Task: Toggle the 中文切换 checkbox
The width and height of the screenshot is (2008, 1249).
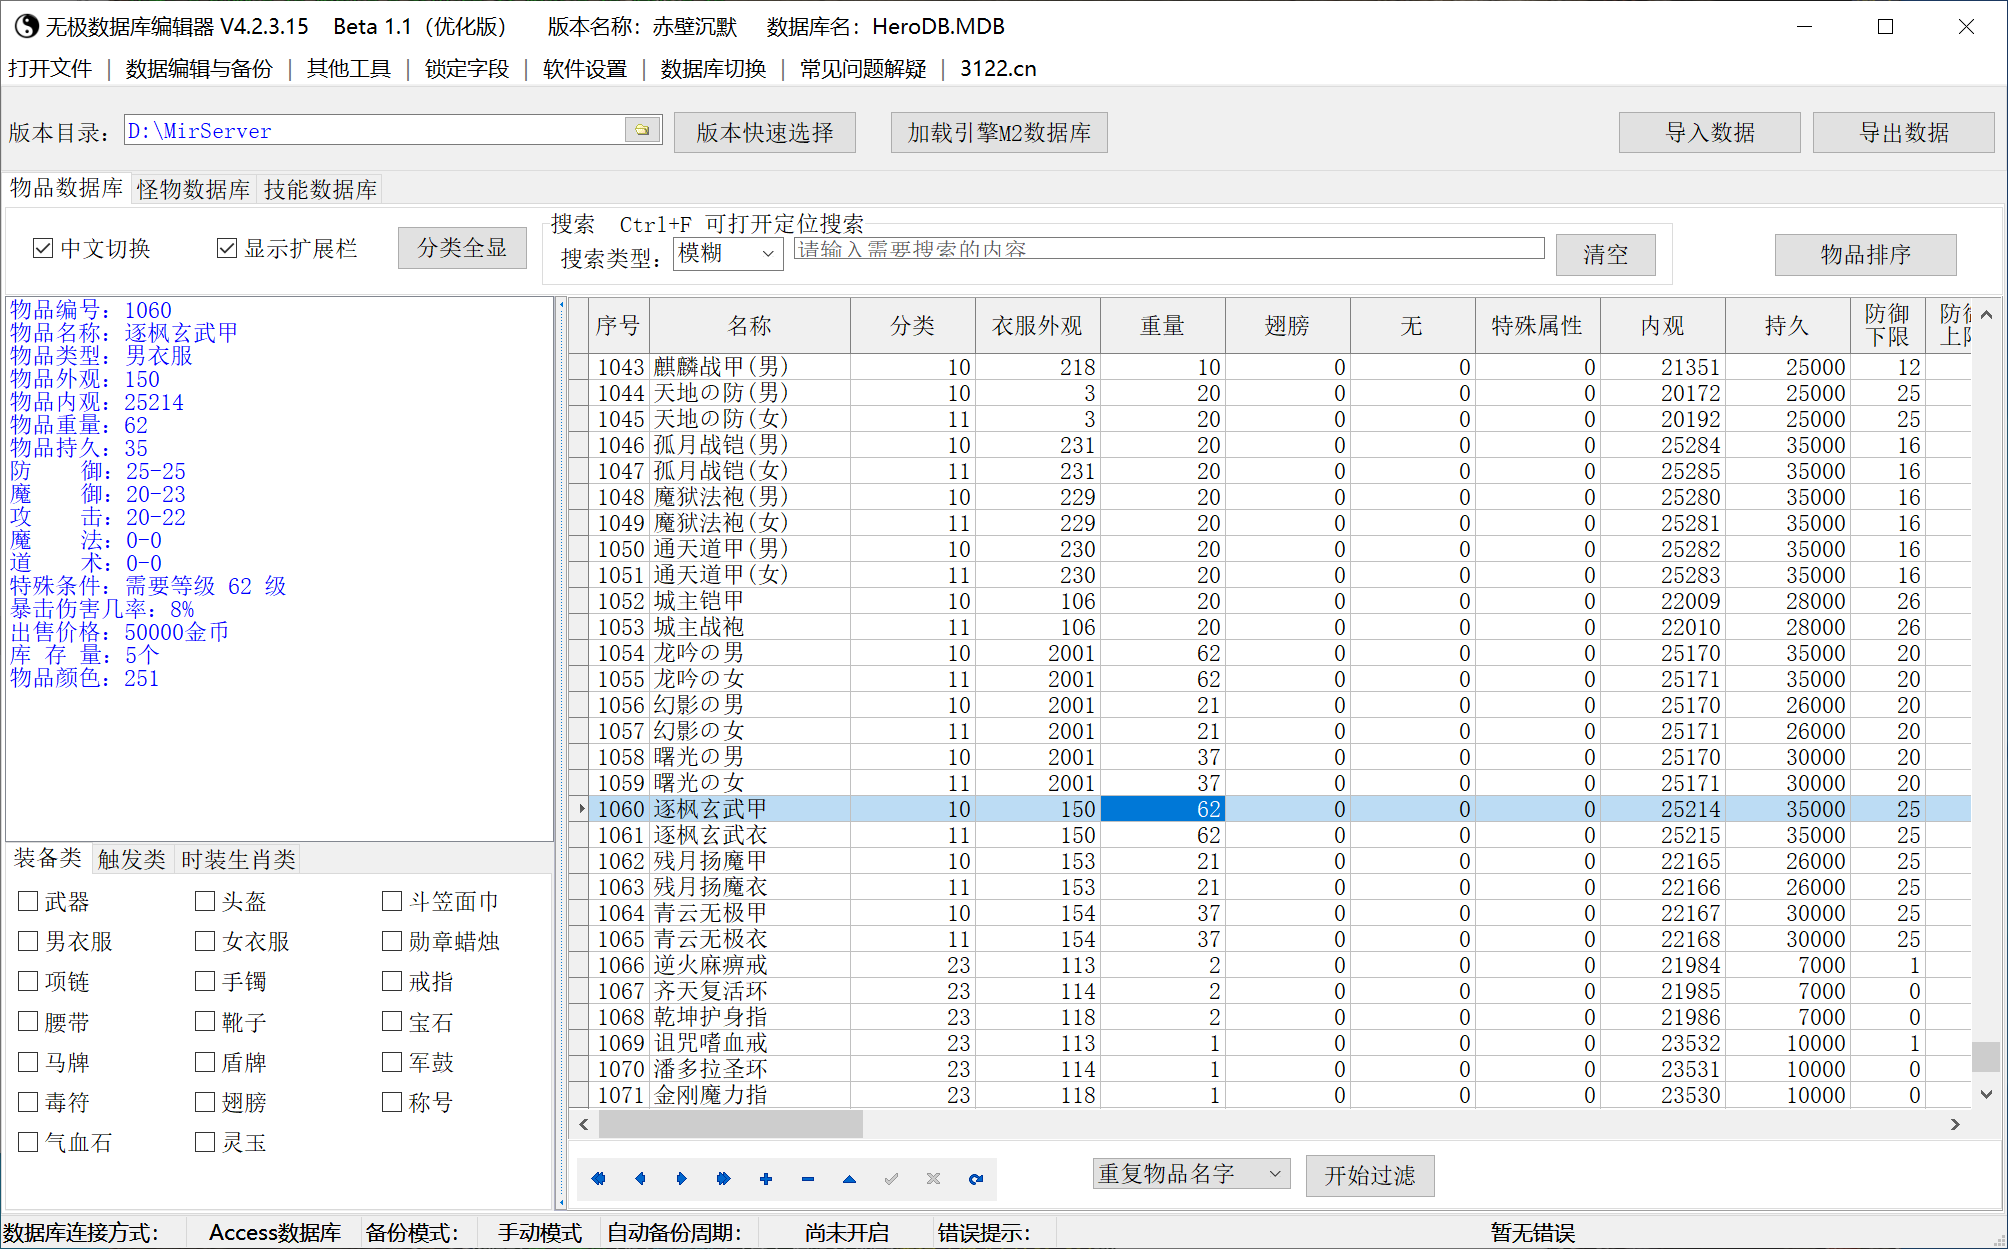Action: (43, 248)
